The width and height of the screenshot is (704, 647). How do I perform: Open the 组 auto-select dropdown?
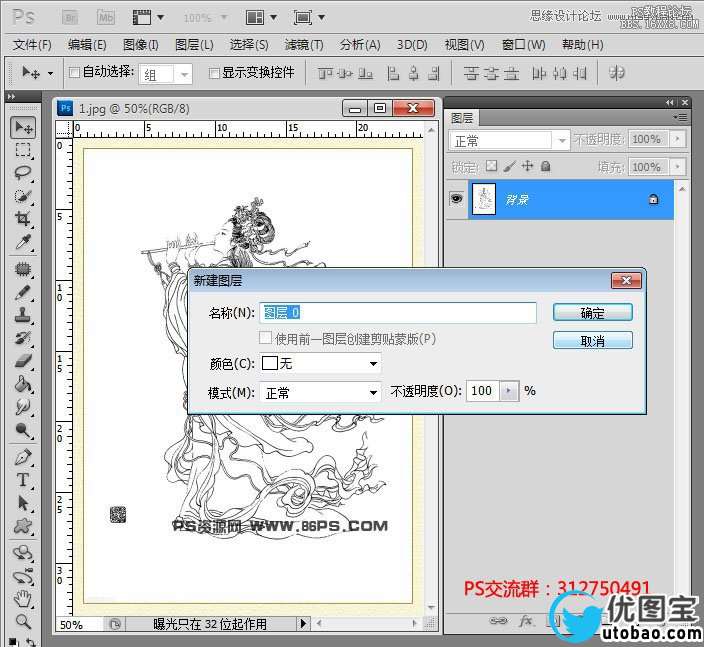(x=184, y=75)
